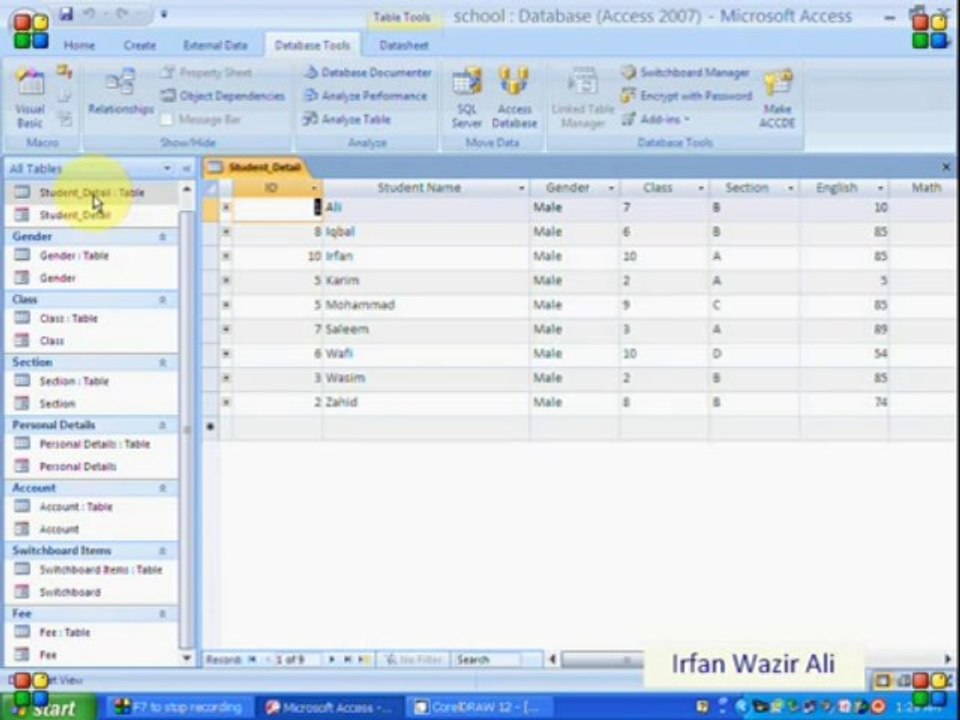Click the cell containing 'Mohammad'
Viewport: 960px width, 720px height.
(426, 305)
